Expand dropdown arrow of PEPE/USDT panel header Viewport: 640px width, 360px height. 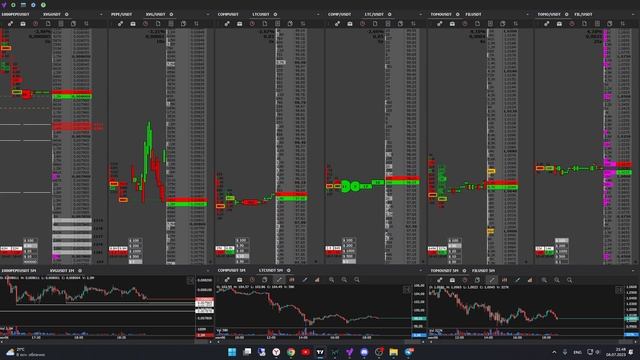pos(208,14)
